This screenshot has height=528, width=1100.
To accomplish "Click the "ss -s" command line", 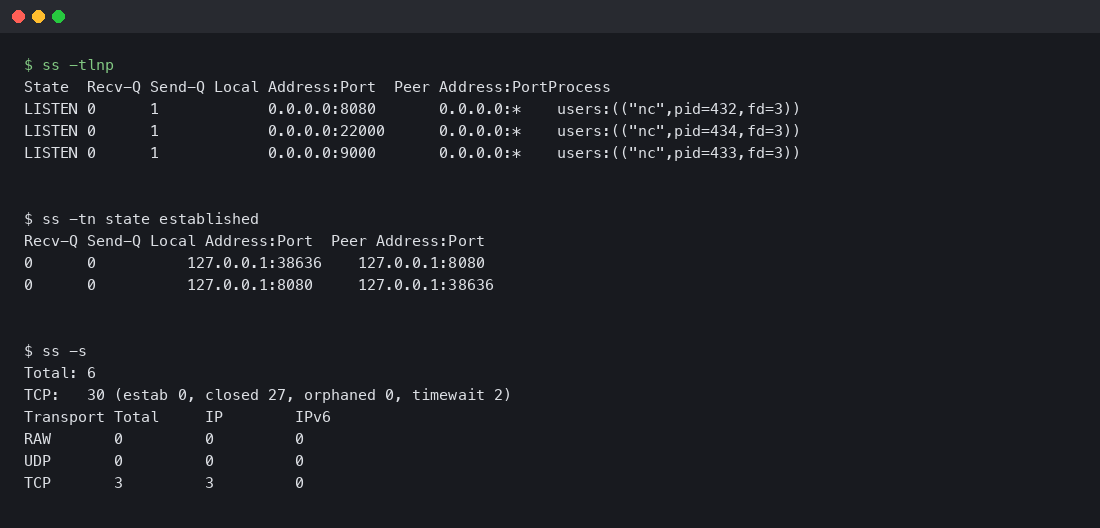I will pyautogui.click(x=55, y=351).
